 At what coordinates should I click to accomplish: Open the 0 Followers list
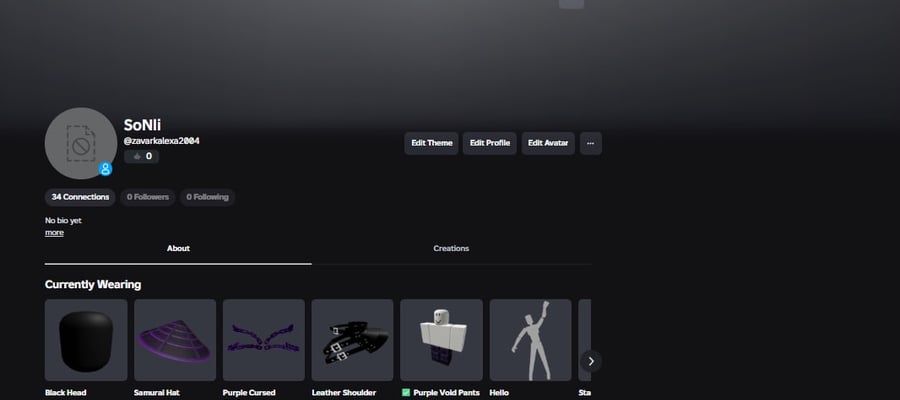pos(148,197)
